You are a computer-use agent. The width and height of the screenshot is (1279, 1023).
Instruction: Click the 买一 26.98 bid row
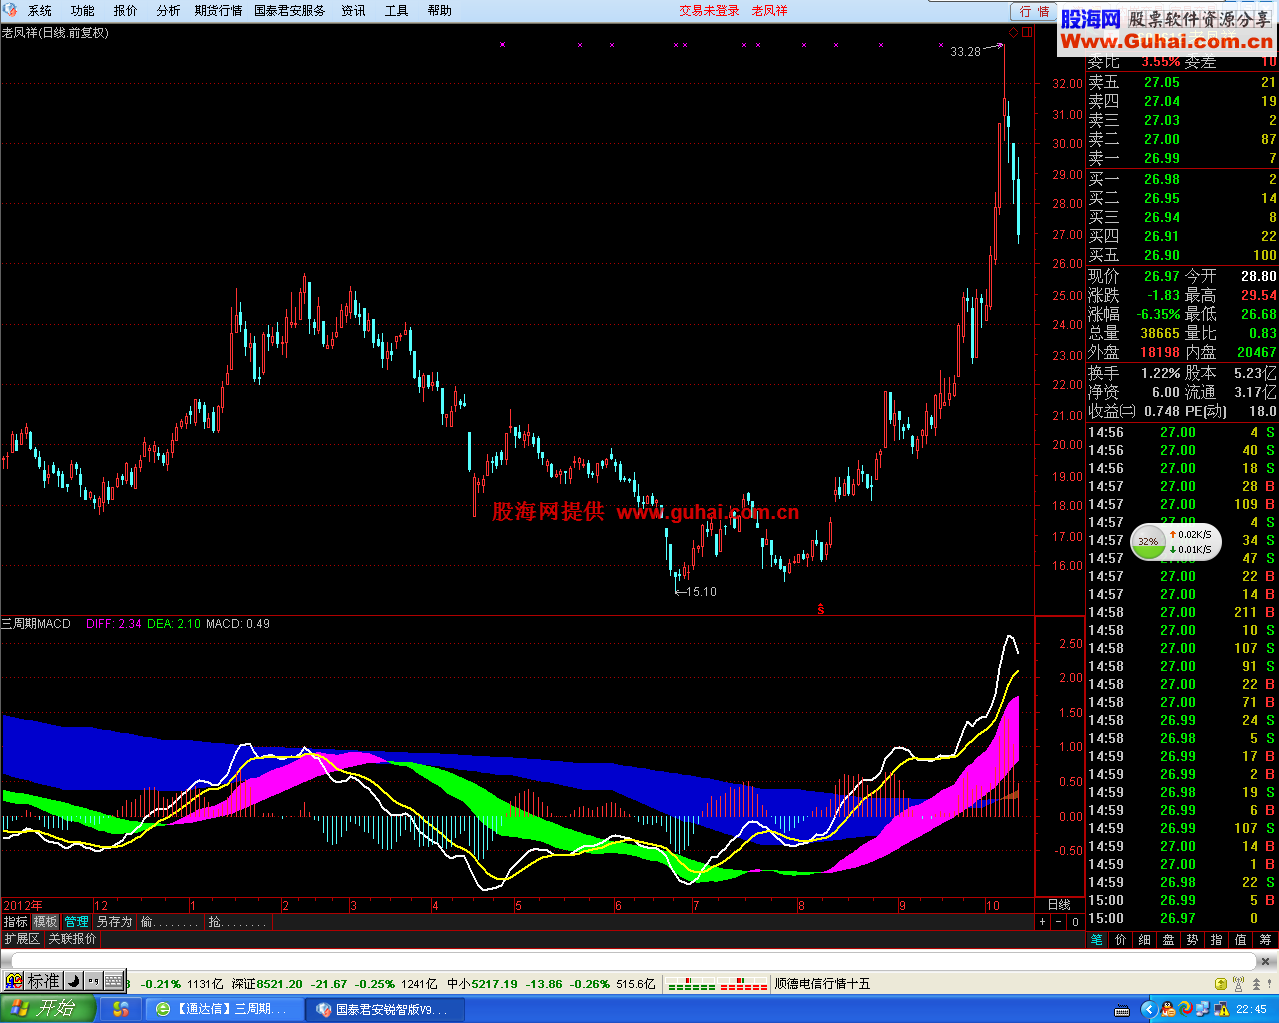(1182, 179)
